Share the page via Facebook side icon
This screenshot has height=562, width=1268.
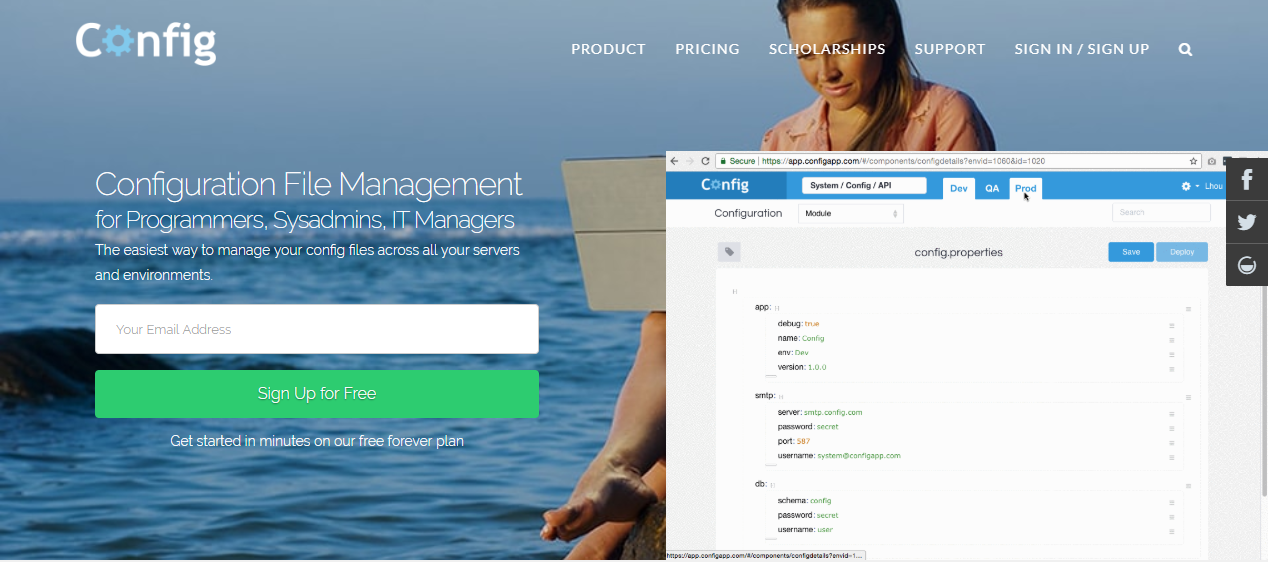[1247, 180]
